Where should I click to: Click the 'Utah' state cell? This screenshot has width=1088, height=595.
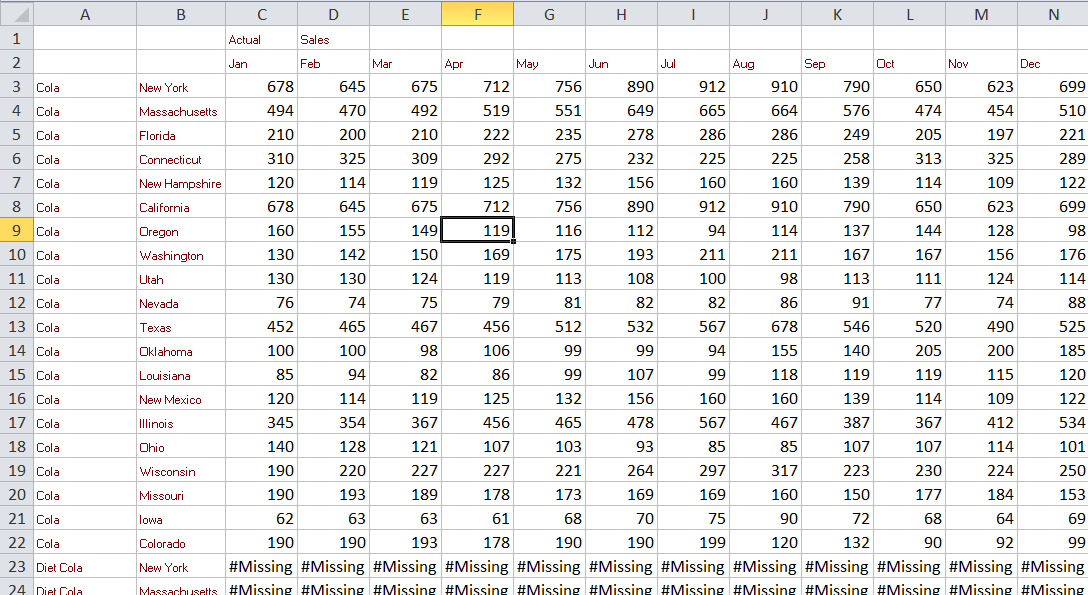181,279
